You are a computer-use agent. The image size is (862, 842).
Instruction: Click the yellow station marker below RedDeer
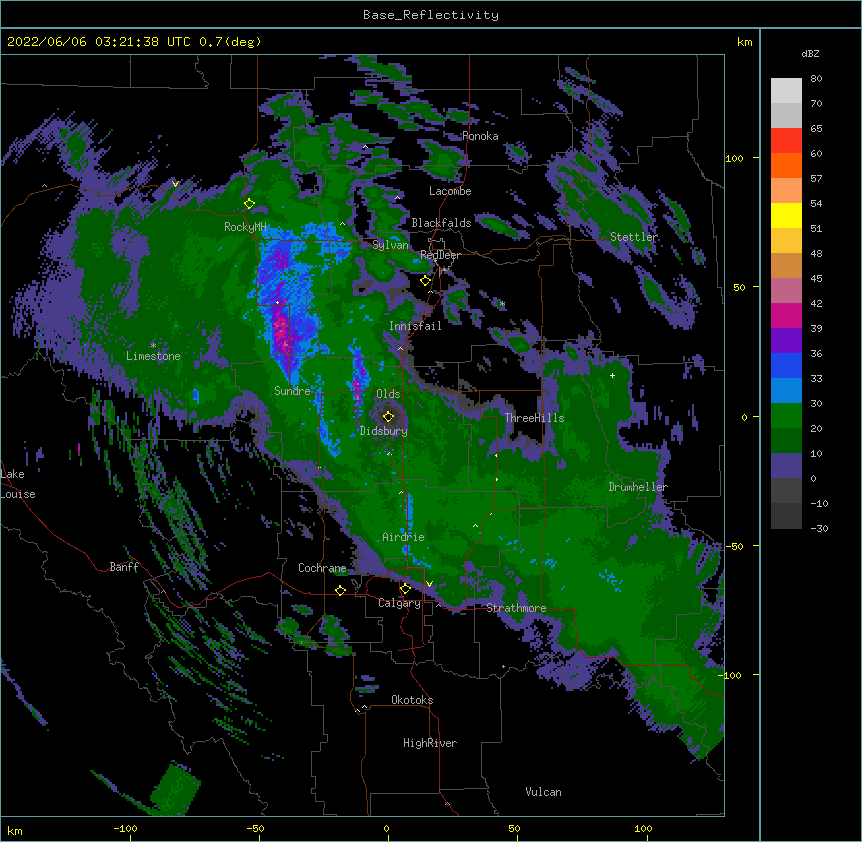coord(426,281)
